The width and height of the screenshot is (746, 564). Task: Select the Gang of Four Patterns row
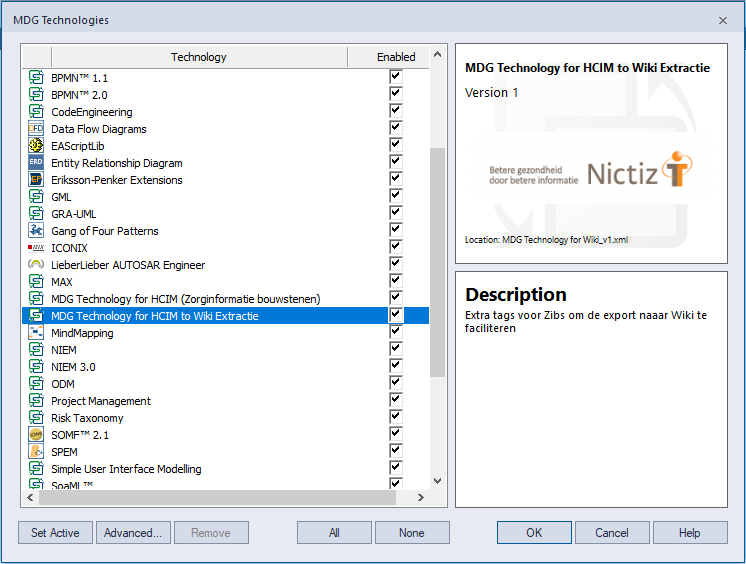point(226,231)
